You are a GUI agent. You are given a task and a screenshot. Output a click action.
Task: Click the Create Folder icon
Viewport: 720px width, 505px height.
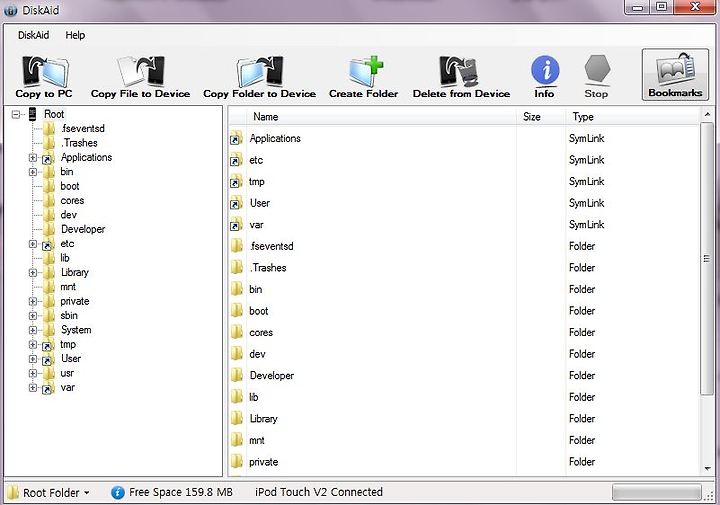[x=364, y=77]
